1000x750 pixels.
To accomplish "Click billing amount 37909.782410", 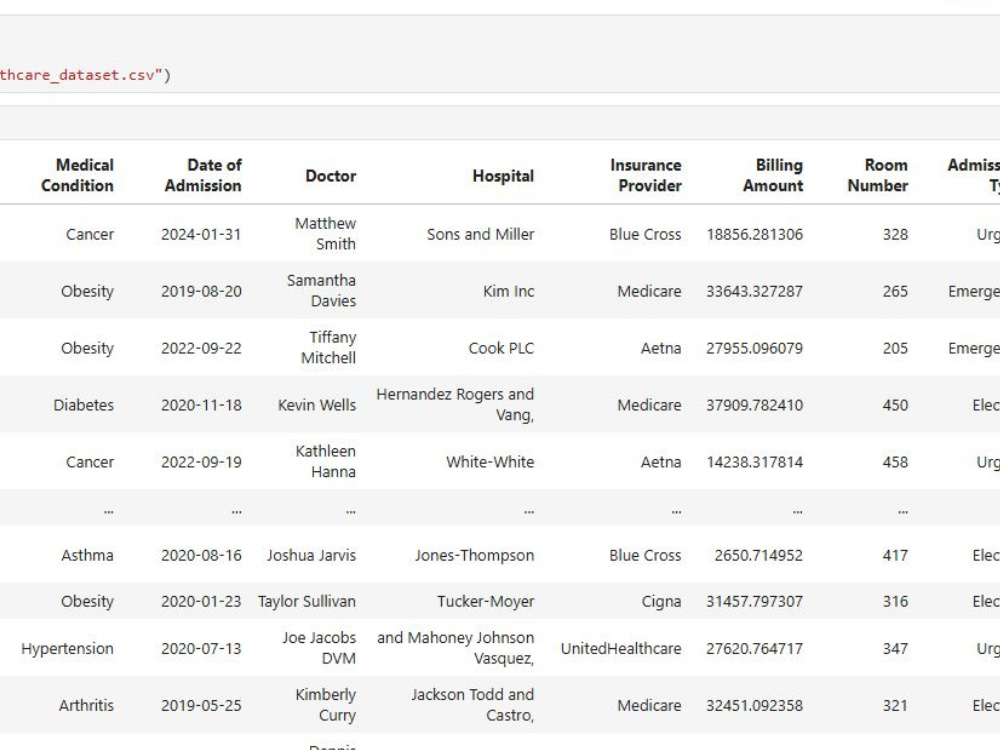I will (x=754, y=405).
